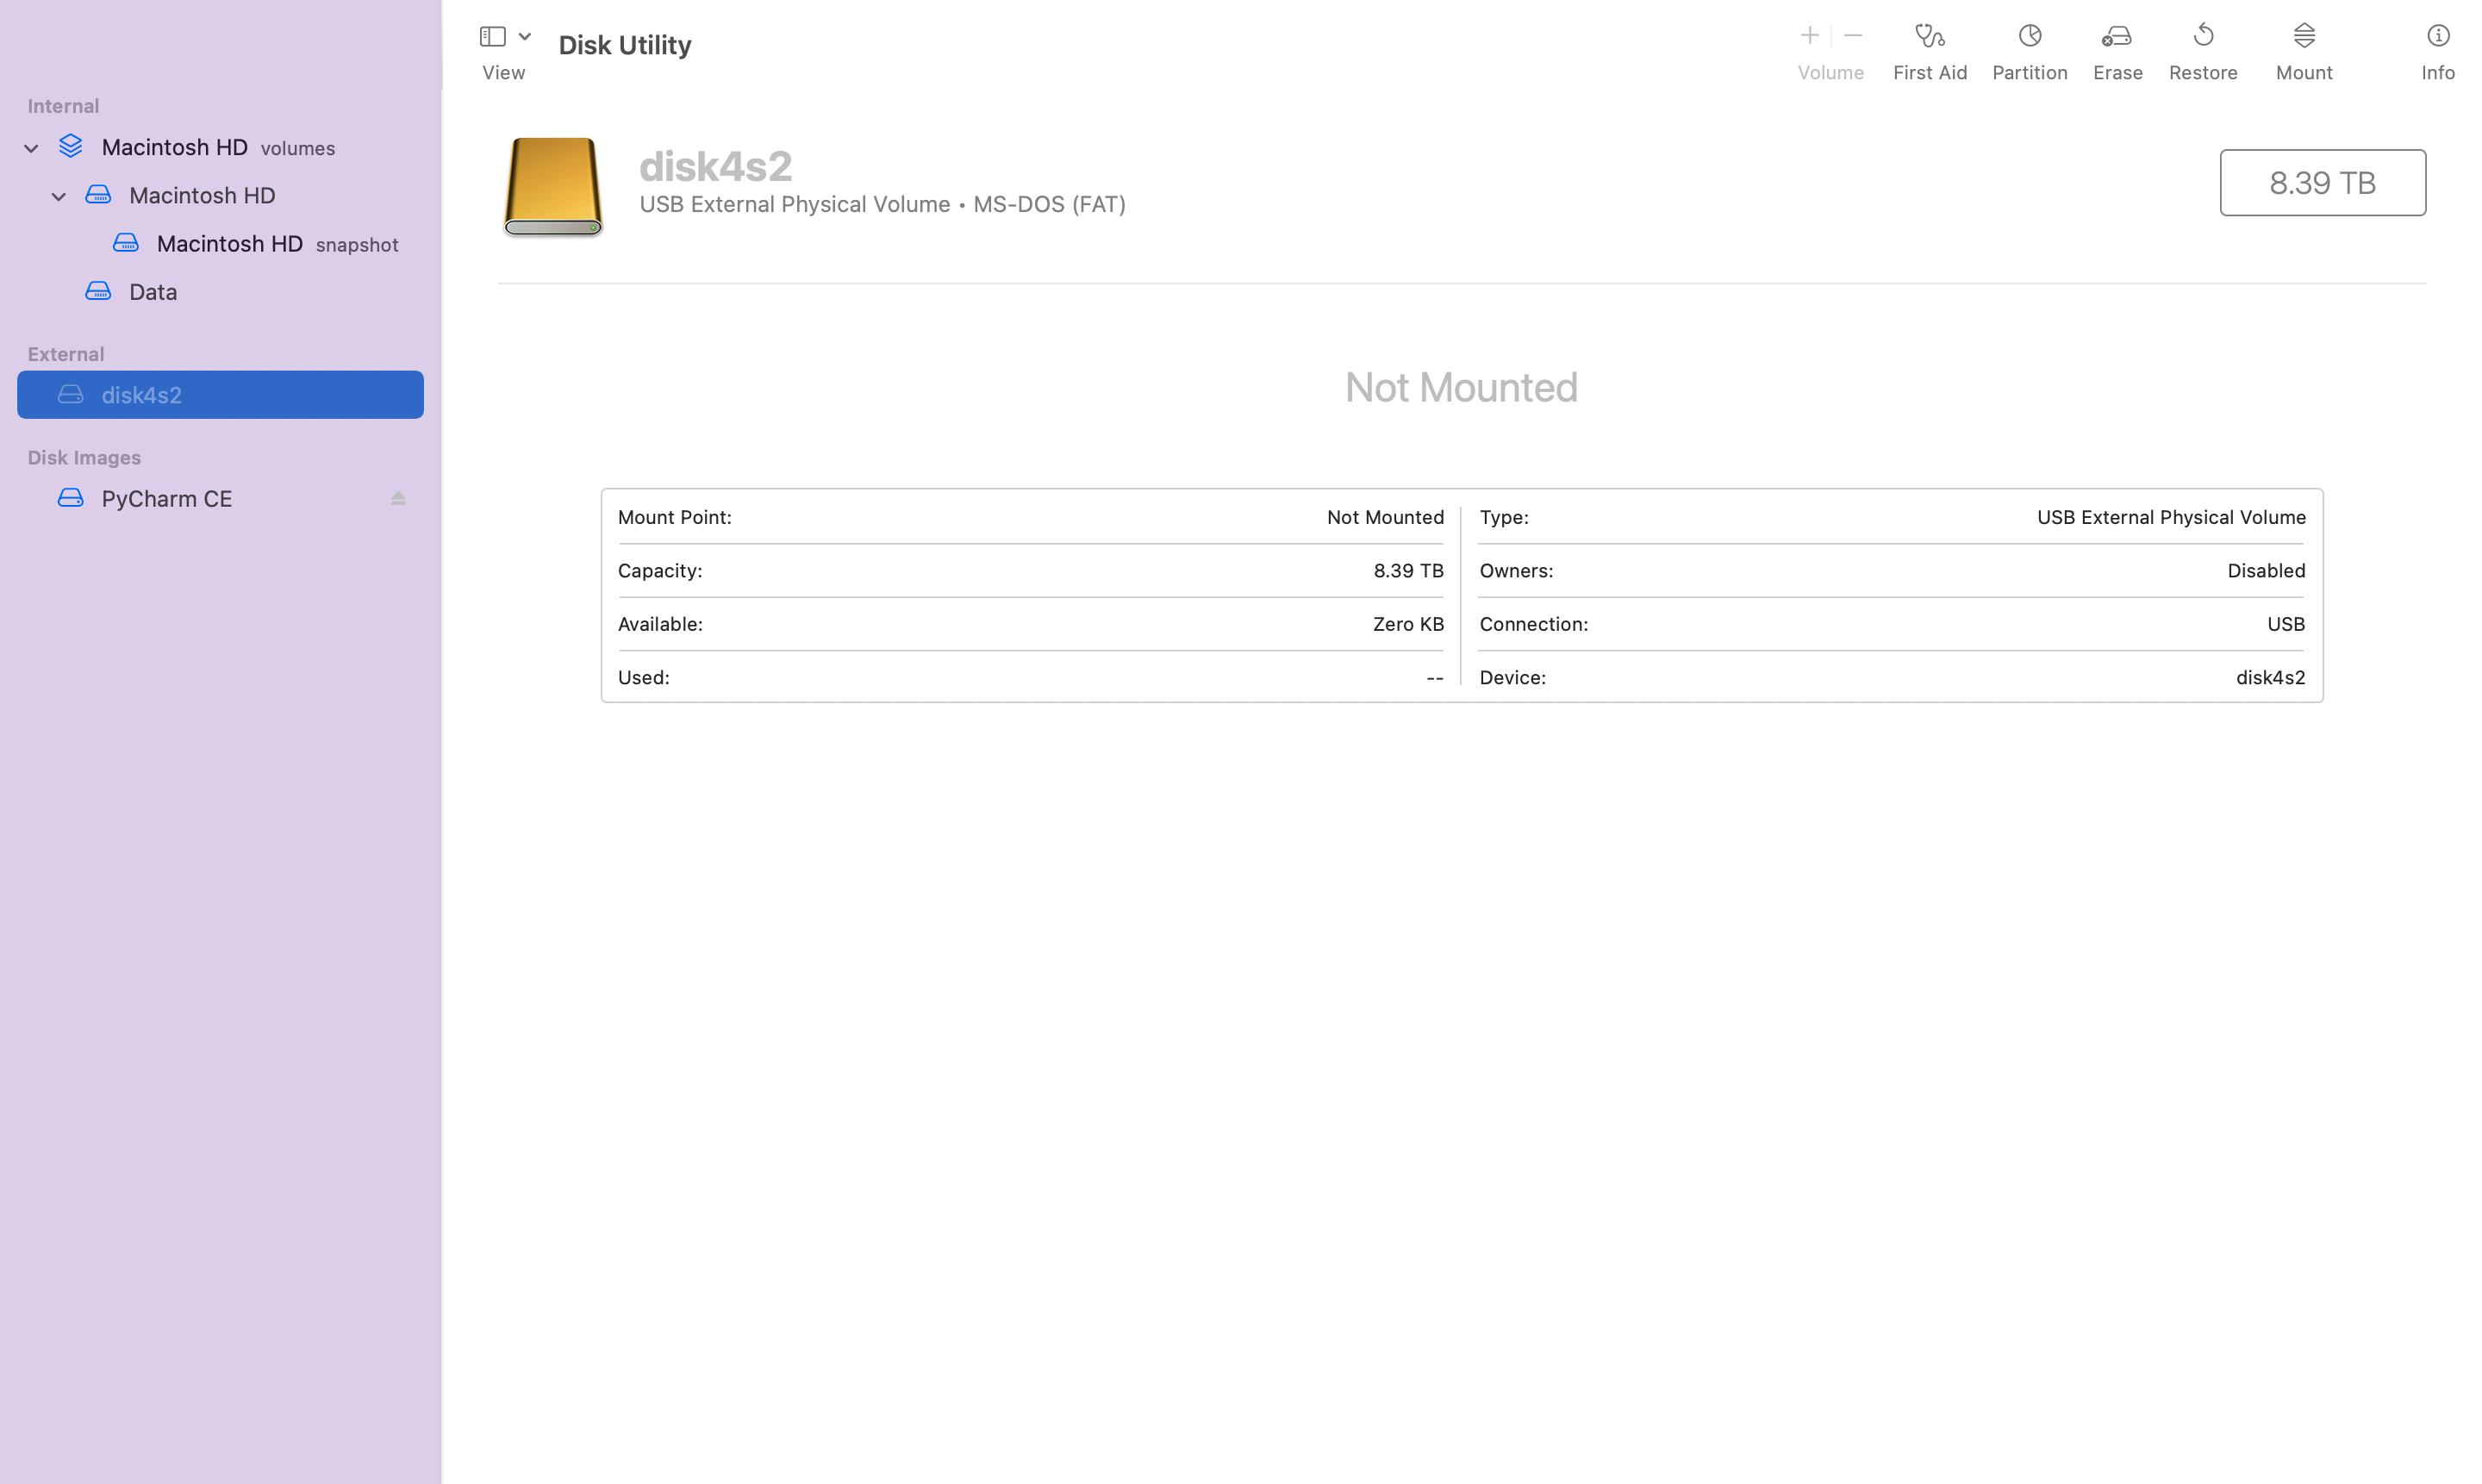Click the remove volume minus button

tap(1852, 36)
